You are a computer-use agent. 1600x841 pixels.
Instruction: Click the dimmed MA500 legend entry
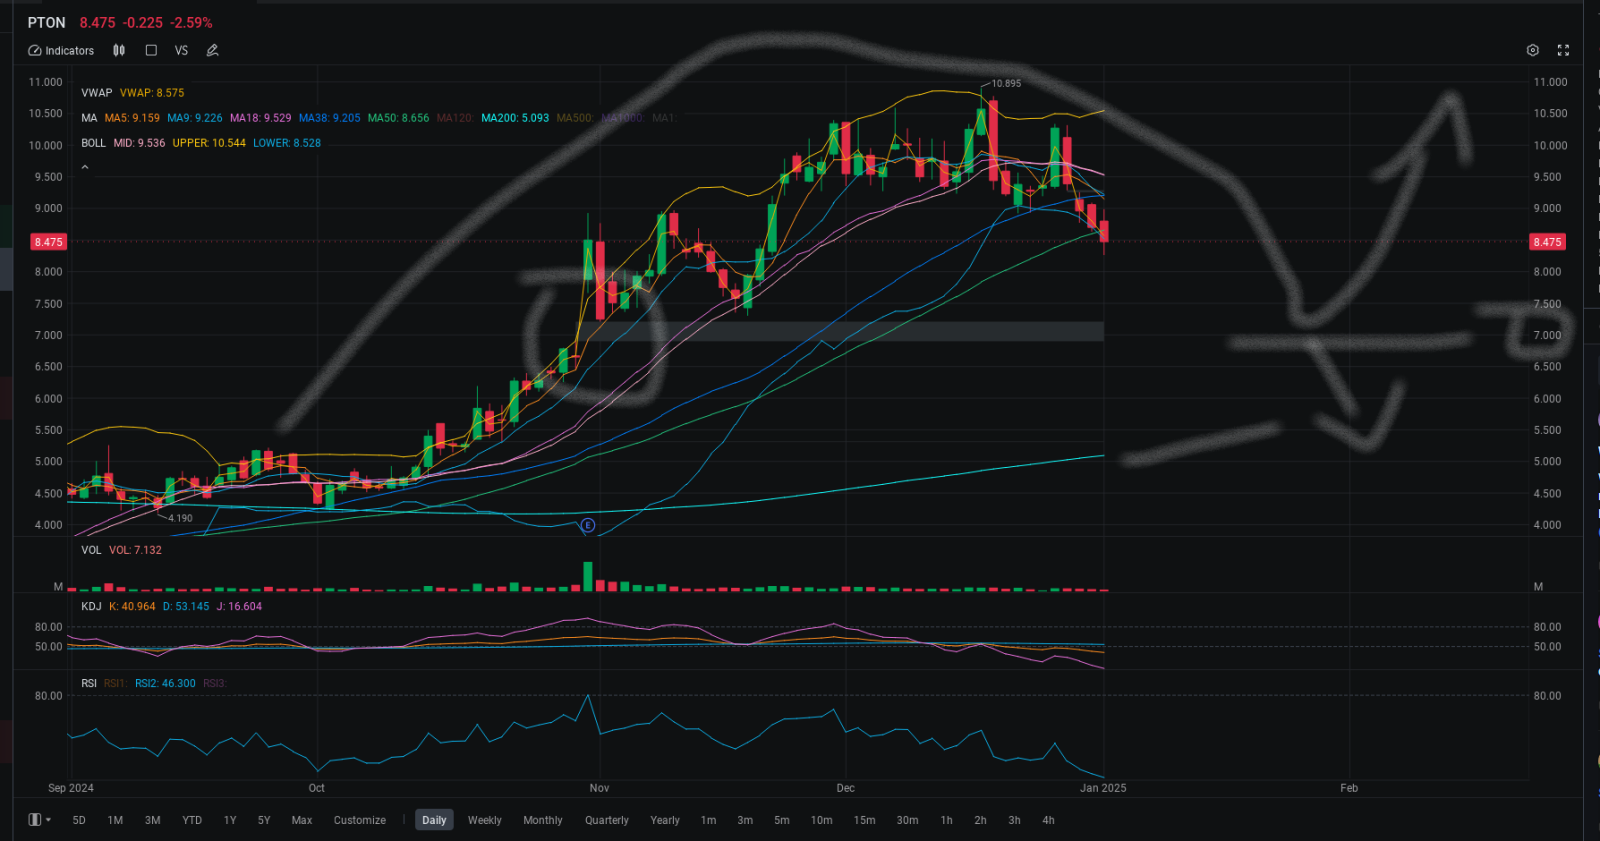tap(575, 118)
